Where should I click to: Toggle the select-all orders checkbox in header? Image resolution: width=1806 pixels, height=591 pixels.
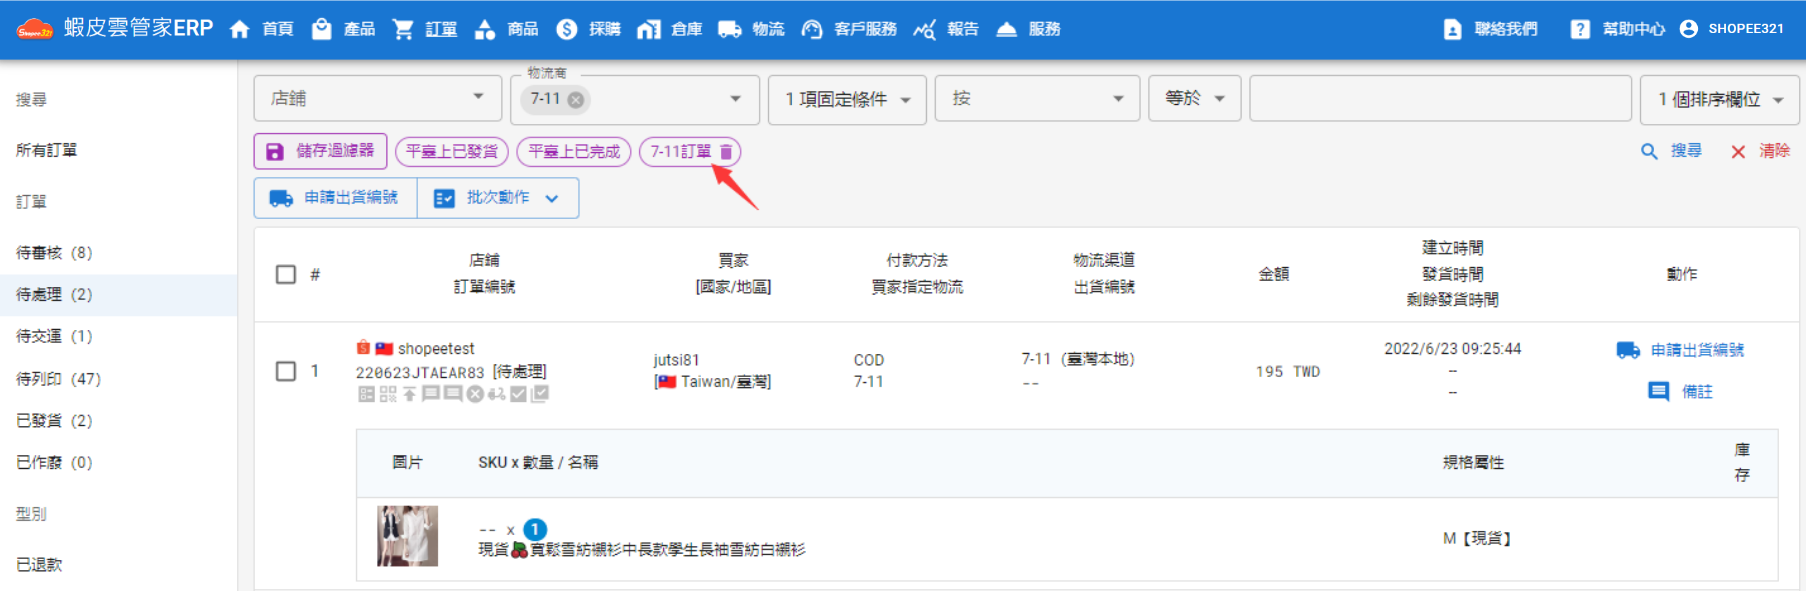[286, 274]
